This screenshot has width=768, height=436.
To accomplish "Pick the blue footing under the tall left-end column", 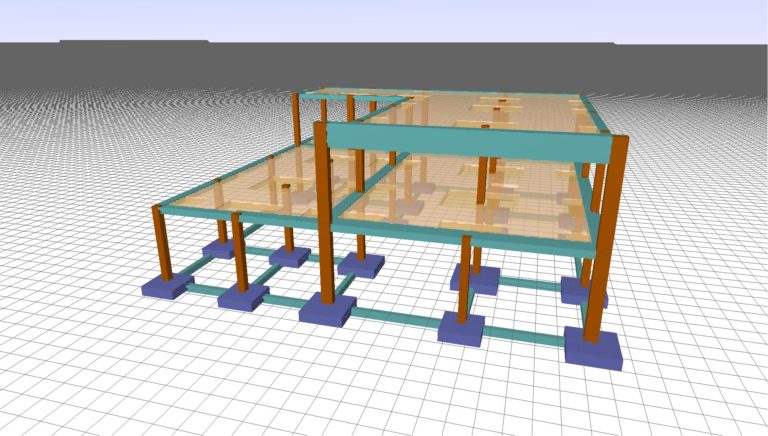I will coord(328,310).
